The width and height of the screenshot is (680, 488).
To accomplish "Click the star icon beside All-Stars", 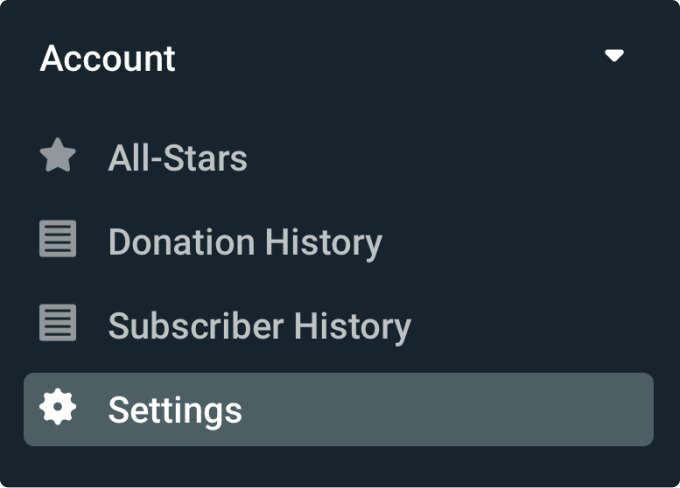I will [58, 155].
